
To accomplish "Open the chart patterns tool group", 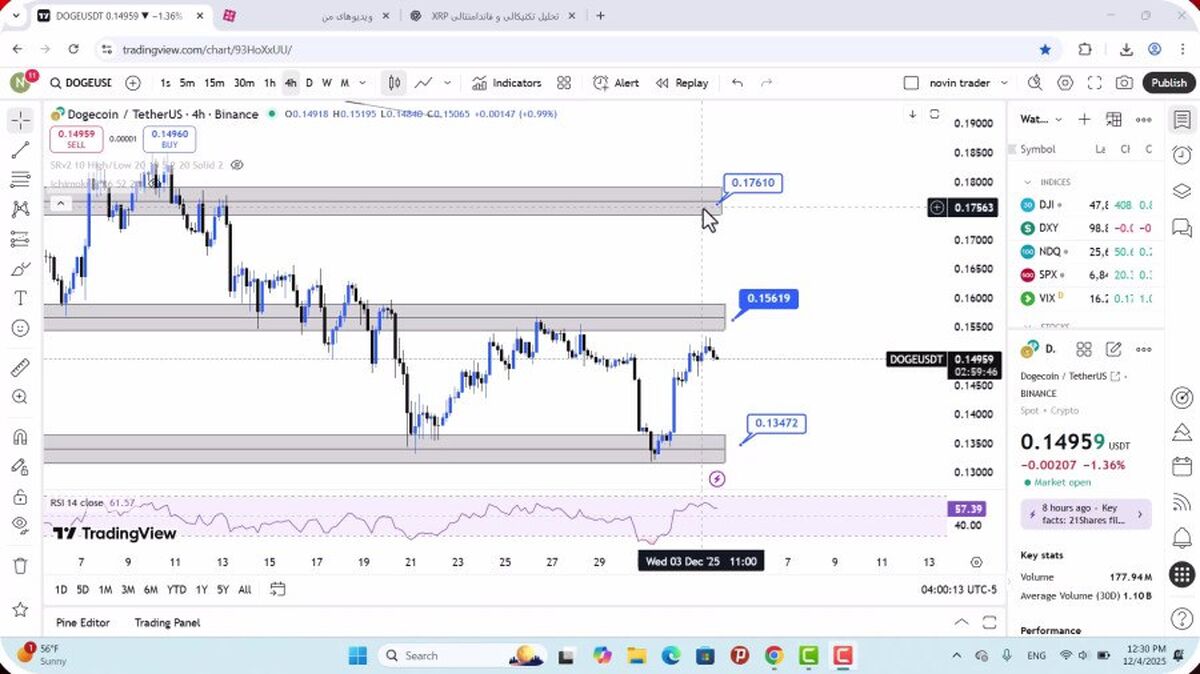I will click(20, 209).
